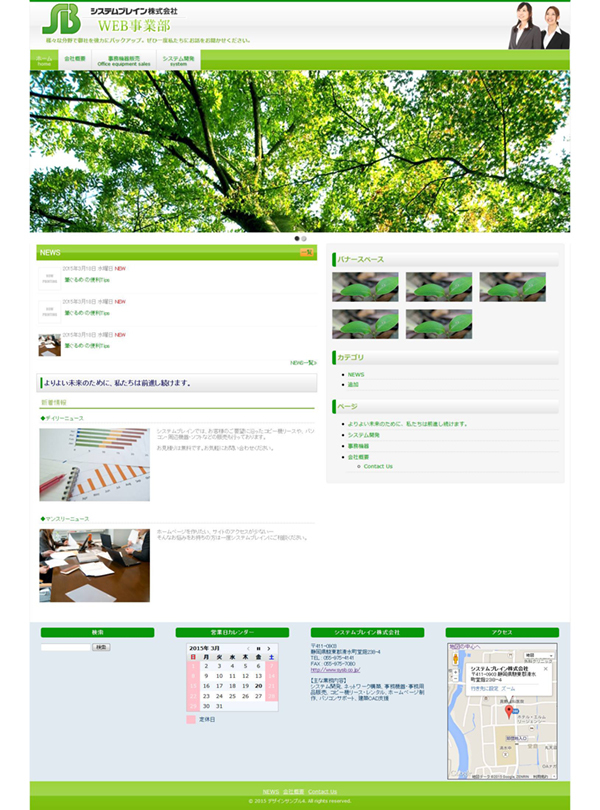The height and width of the screenshot is (810, 600).
Task: Open Contact Us in the footer bar
Action: pos(322,791)
